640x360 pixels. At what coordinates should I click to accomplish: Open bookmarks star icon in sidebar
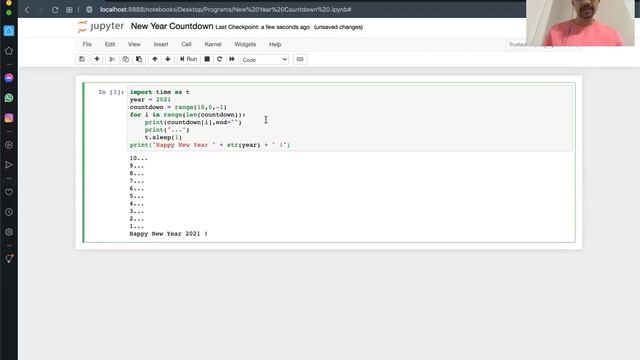coord(9,51)
